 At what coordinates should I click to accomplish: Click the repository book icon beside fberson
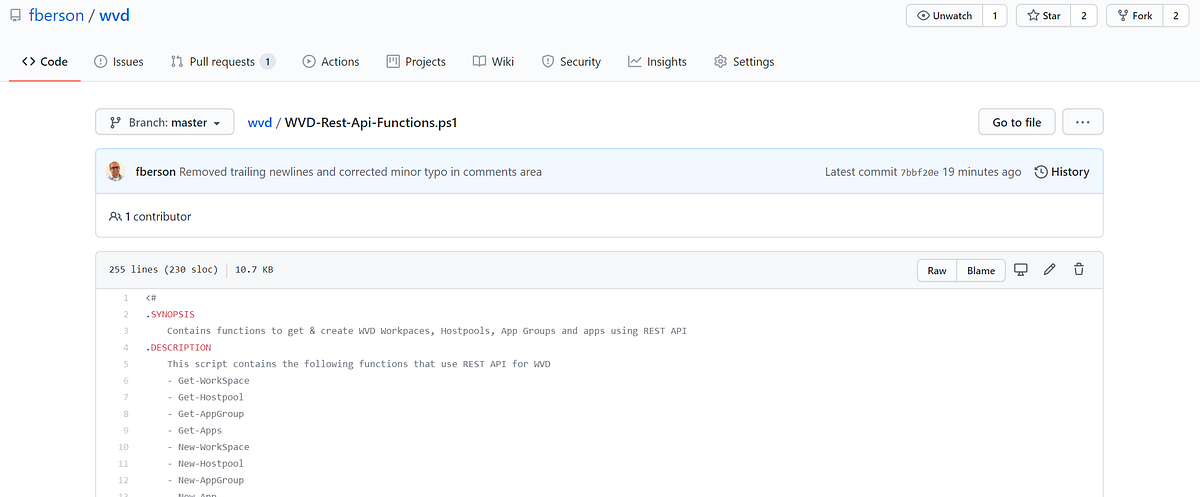15,16
